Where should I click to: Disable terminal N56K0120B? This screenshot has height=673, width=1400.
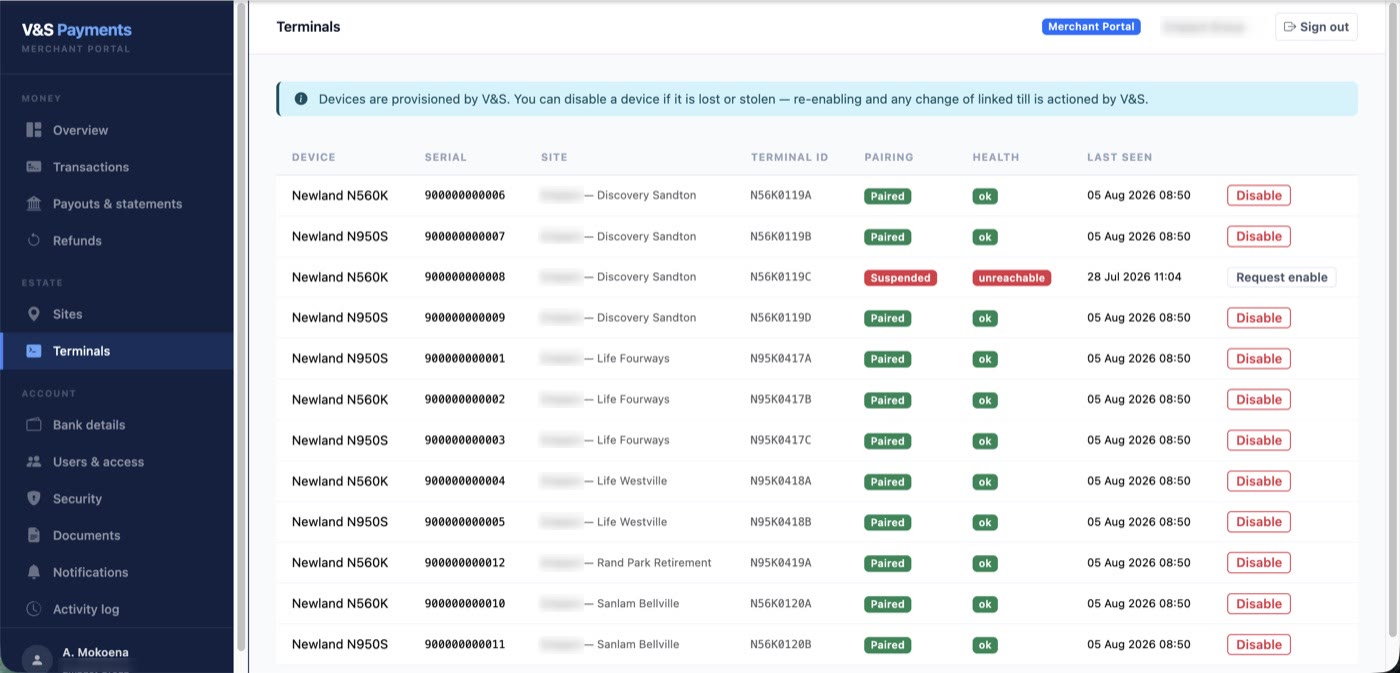[x=1258, y=645]
